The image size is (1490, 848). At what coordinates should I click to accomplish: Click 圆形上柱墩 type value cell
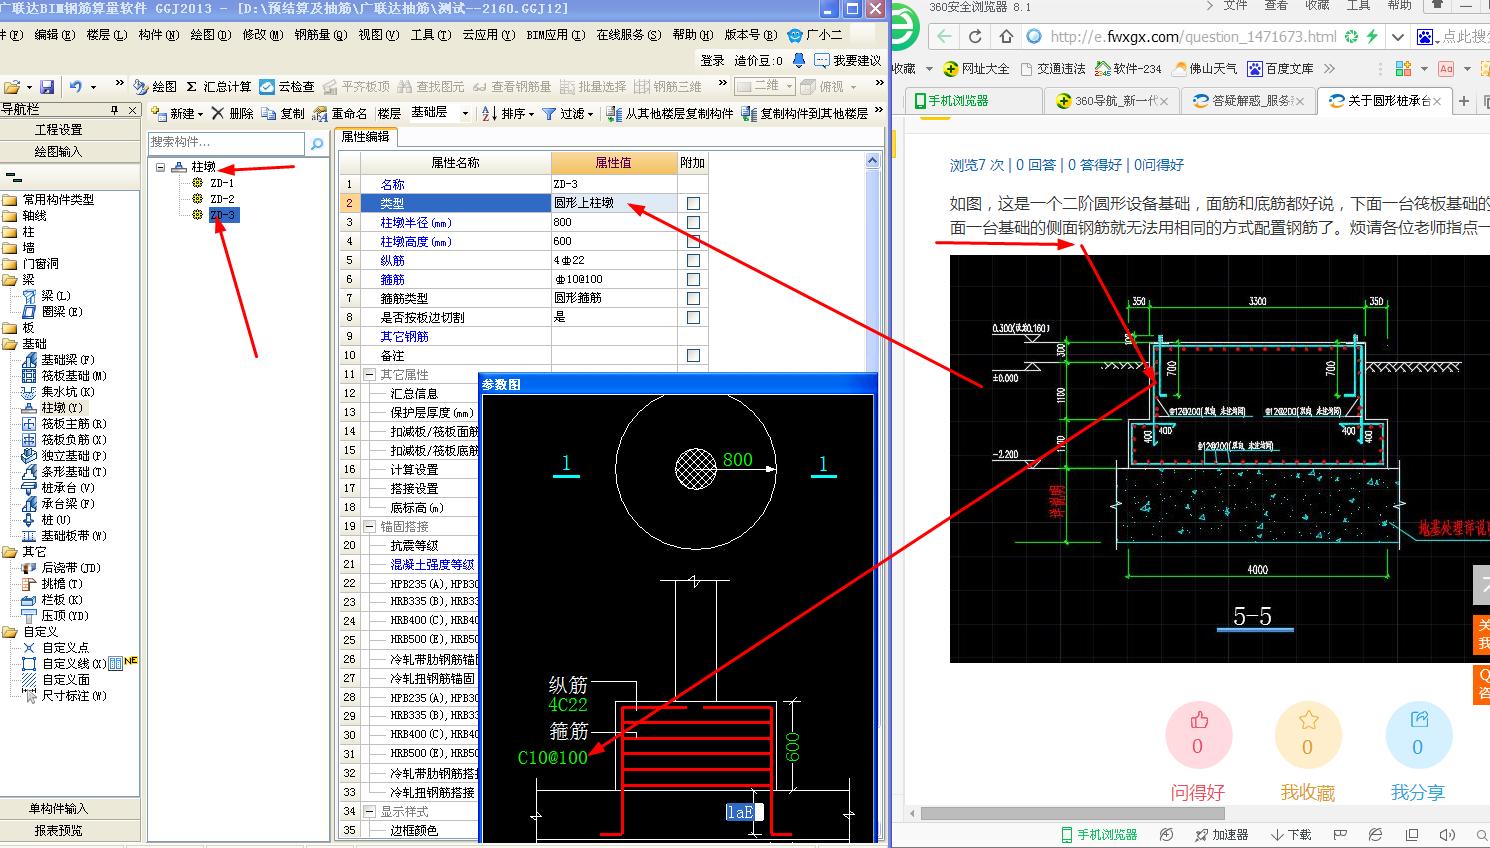614,203
